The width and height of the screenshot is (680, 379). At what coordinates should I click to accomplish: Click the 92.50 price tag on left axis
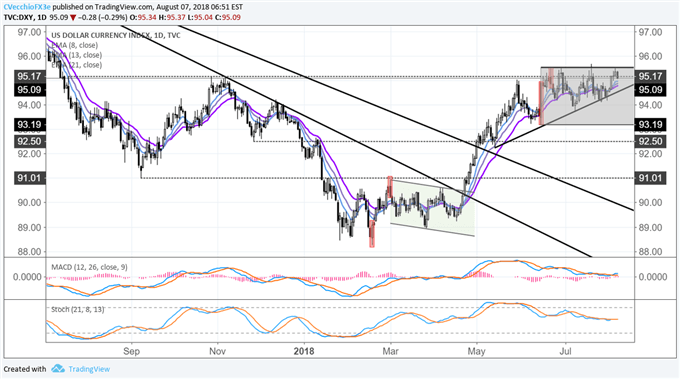pyautogui.click(x=29, y=141)
